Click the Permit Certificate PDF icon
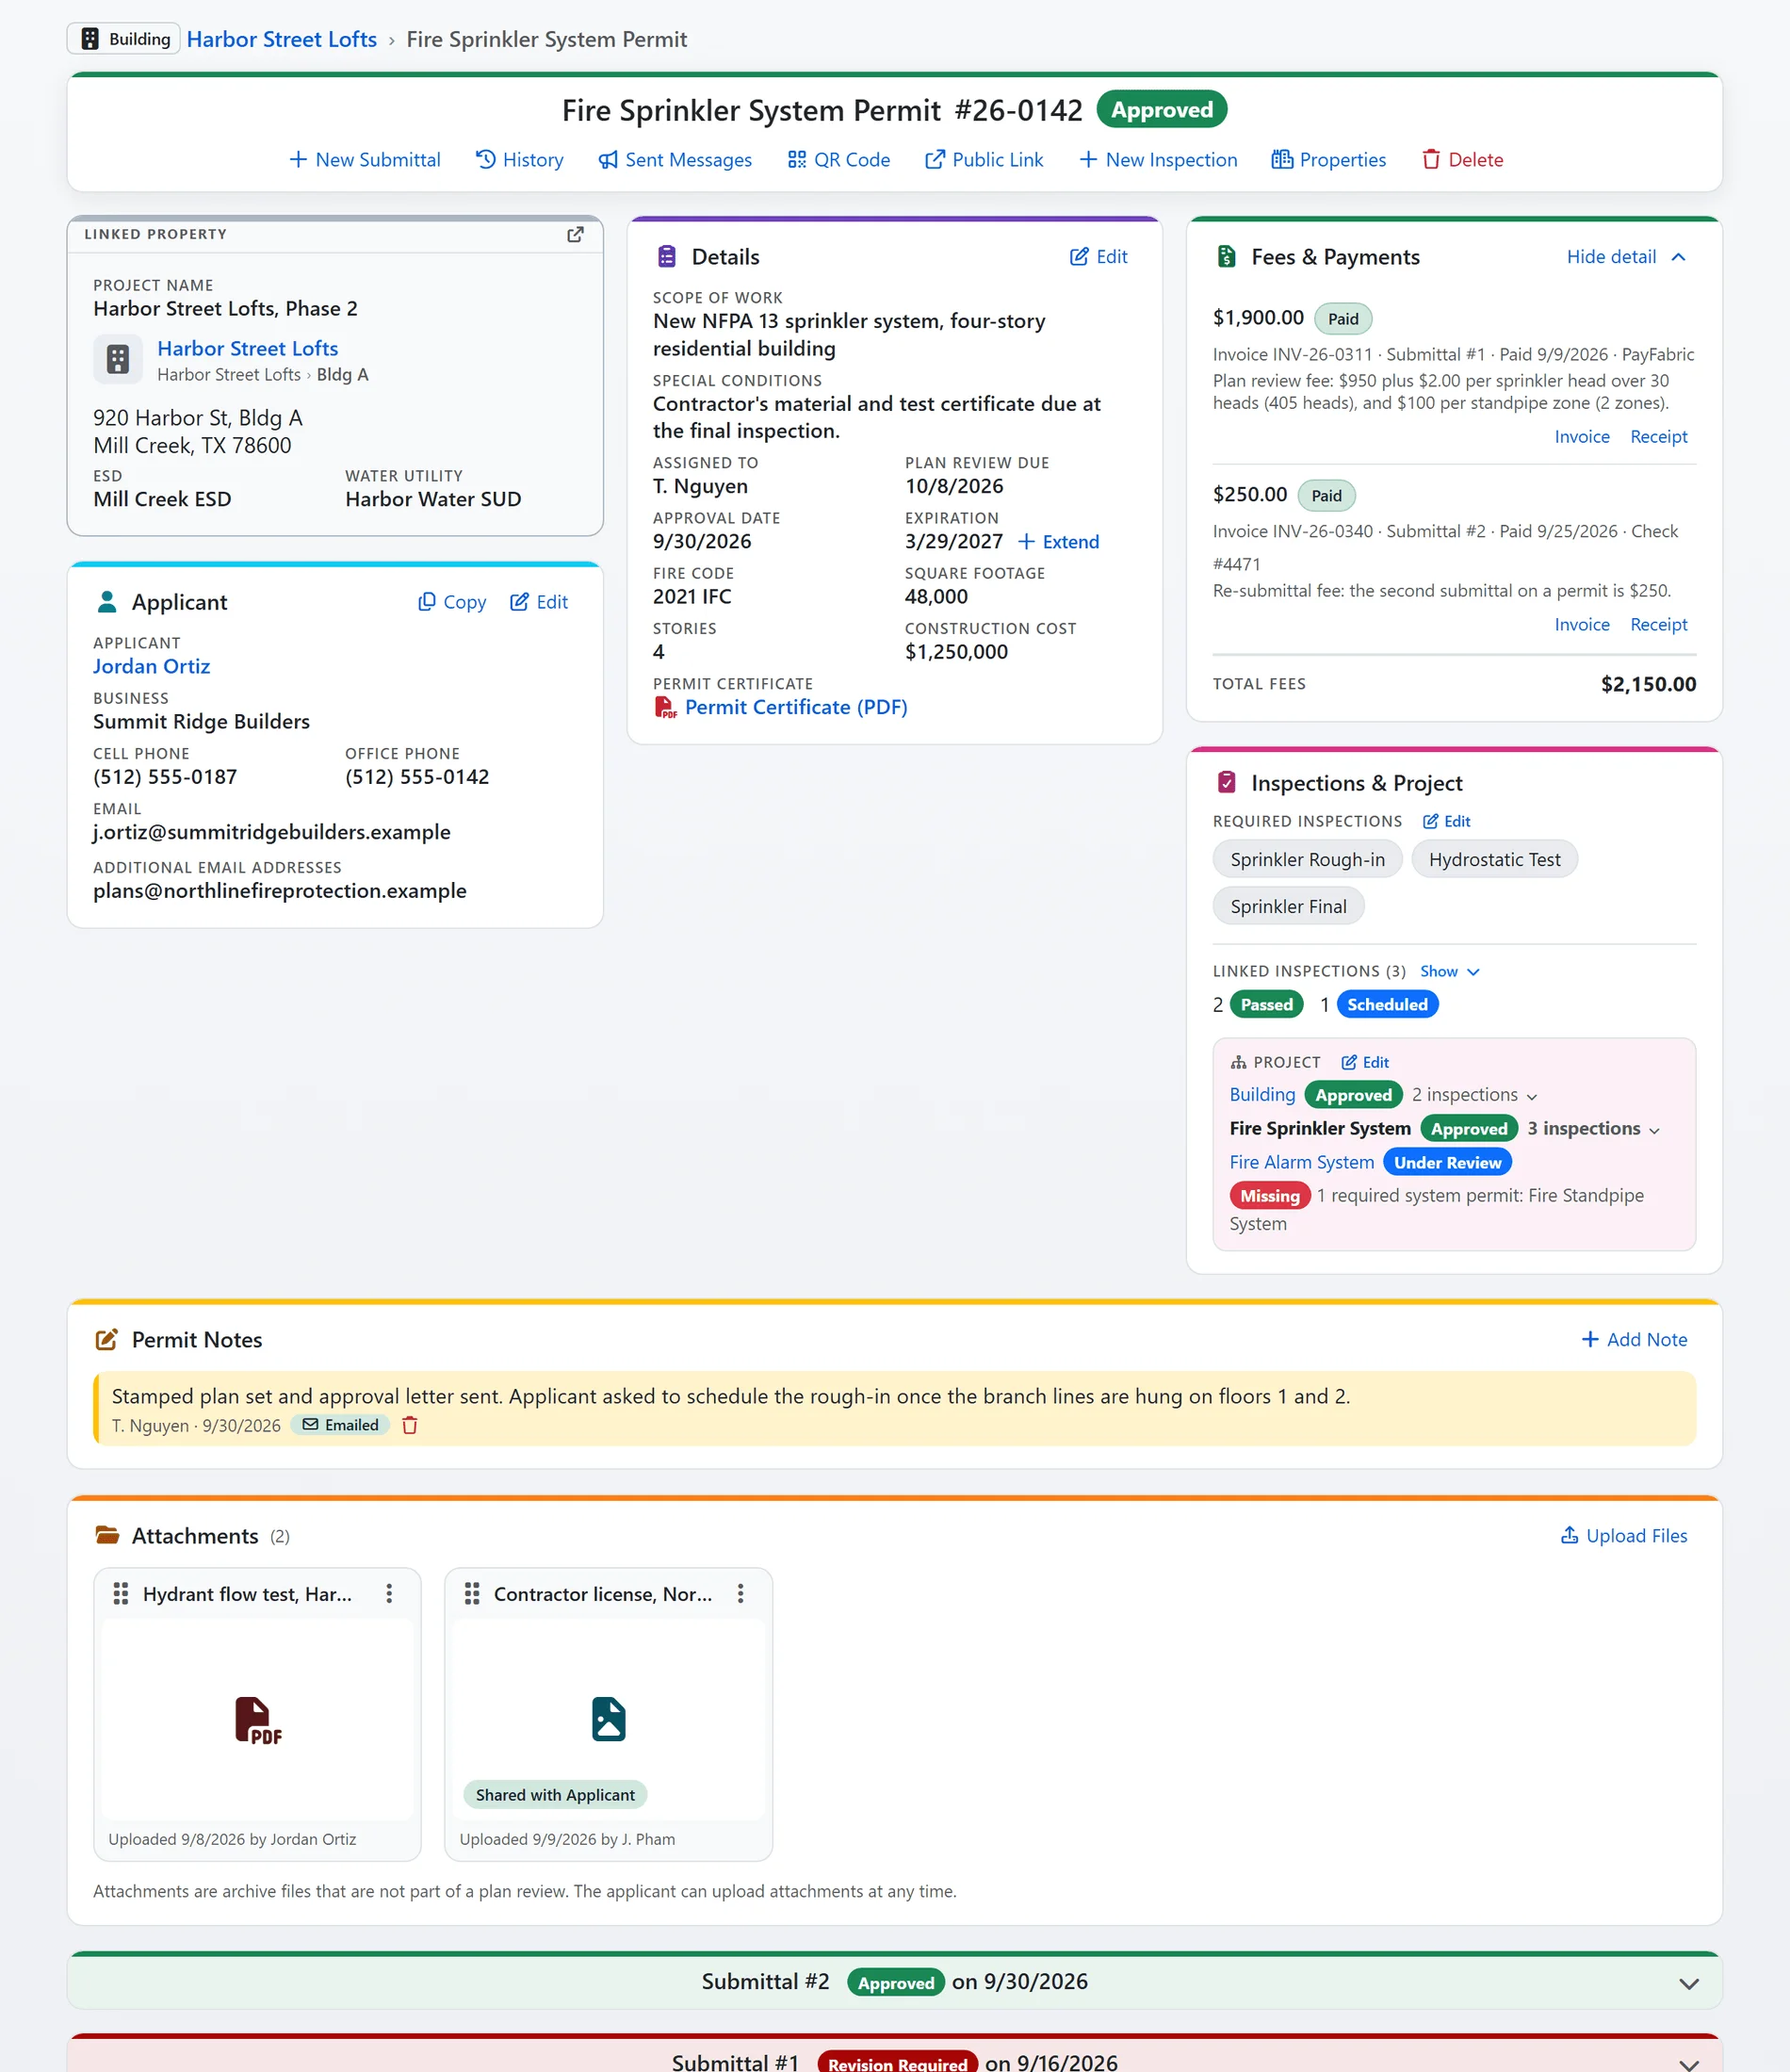Viewport: 1790px width, 2072px height. pyautogui.click(x=665, y=707)
